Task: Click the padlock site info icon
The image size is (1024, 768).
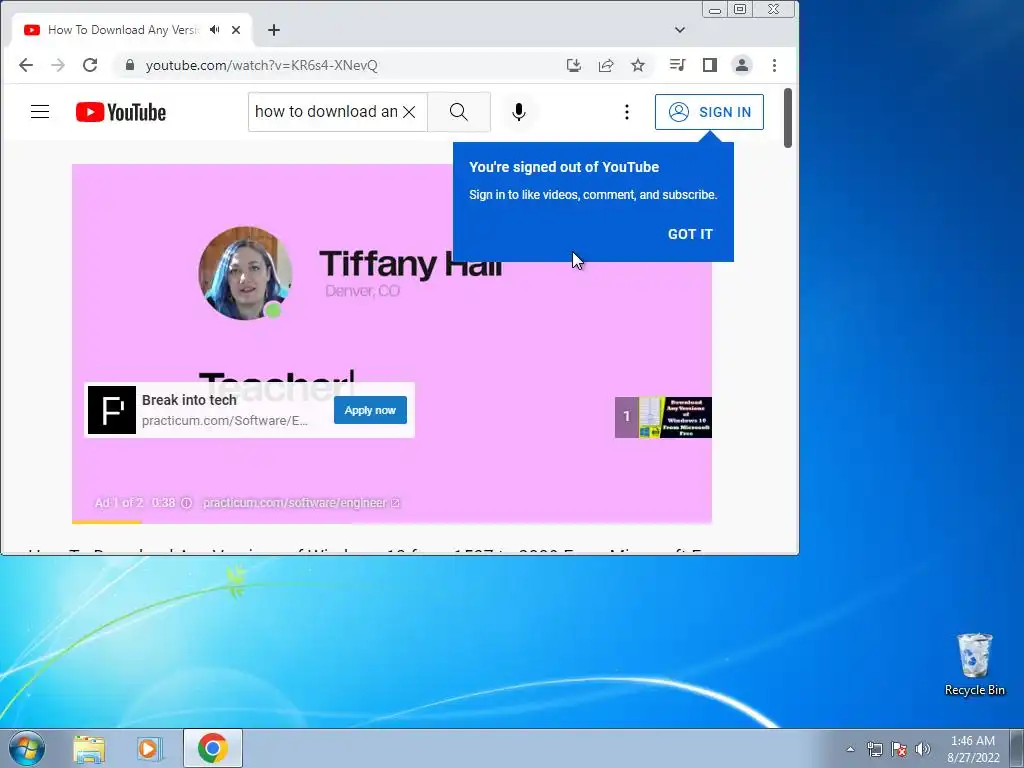Action: coord(129,65)
